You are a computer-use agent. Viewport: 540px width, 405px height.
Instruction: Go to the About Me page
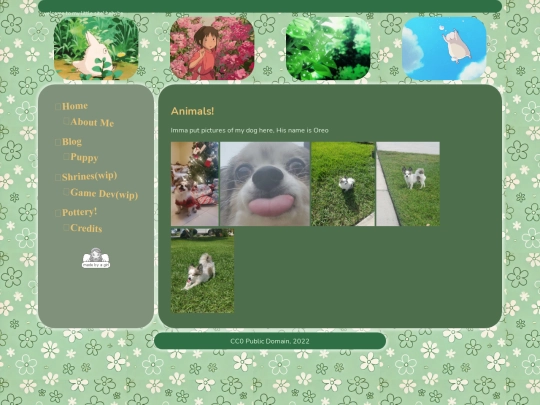(92, 122)
